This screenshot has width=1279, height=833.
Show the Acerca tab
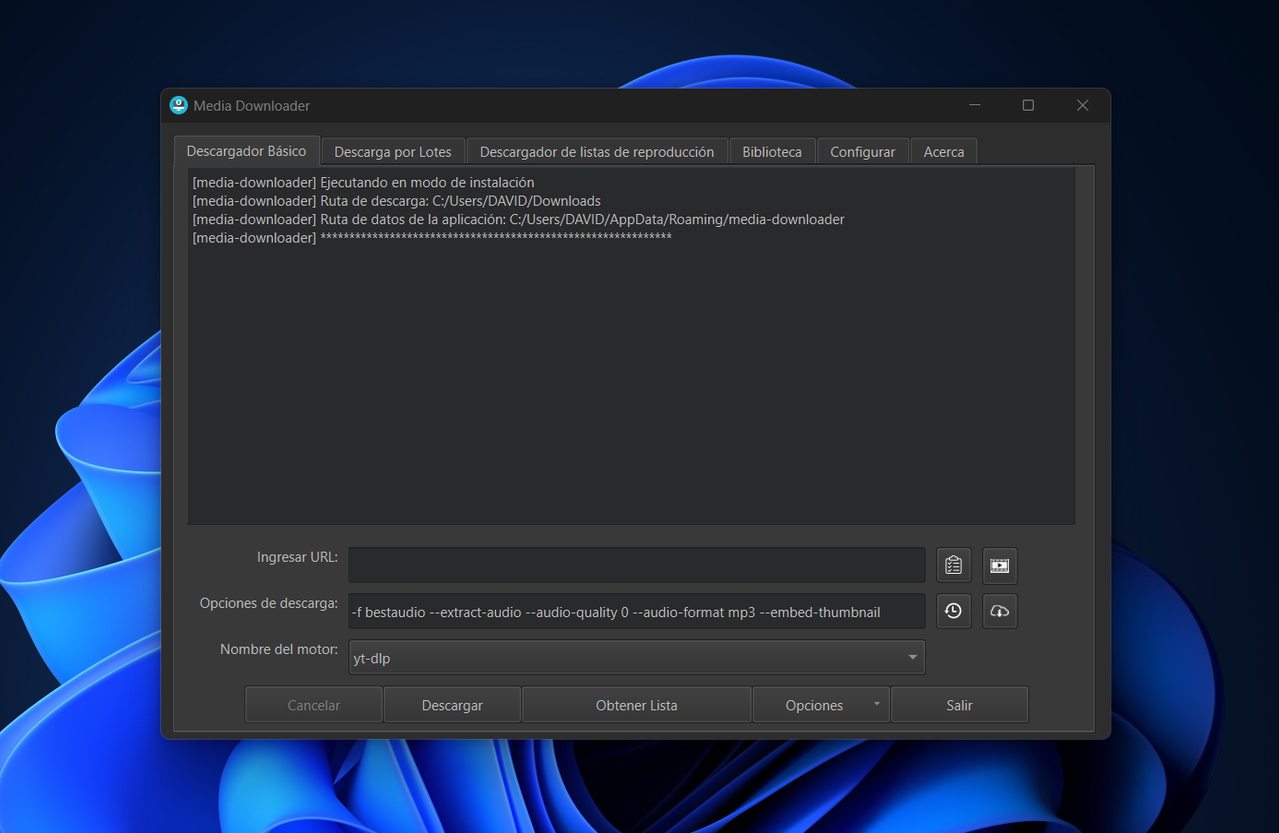[944, 152]
